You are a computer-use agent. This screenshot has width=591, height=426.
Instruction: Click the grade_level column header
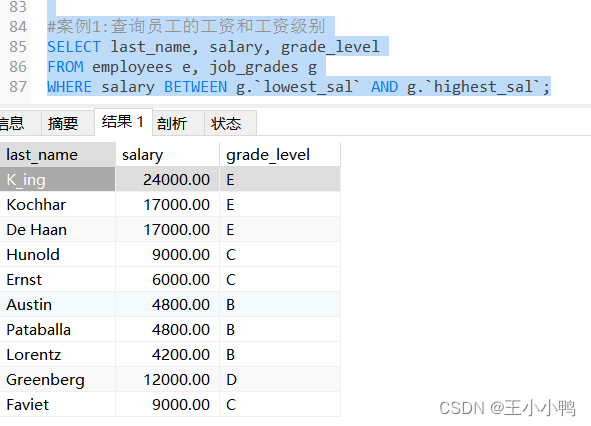pos(280,155)
